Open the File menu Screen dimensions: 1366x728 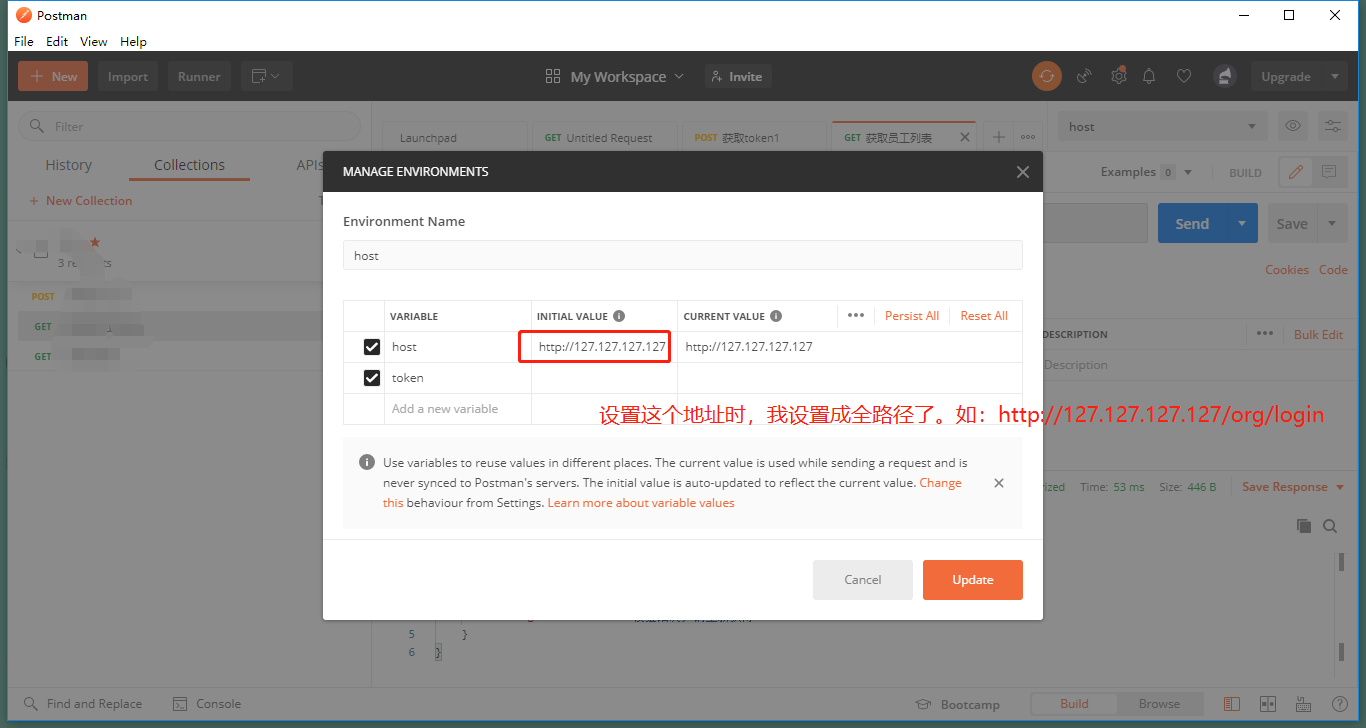click(24, 42)
